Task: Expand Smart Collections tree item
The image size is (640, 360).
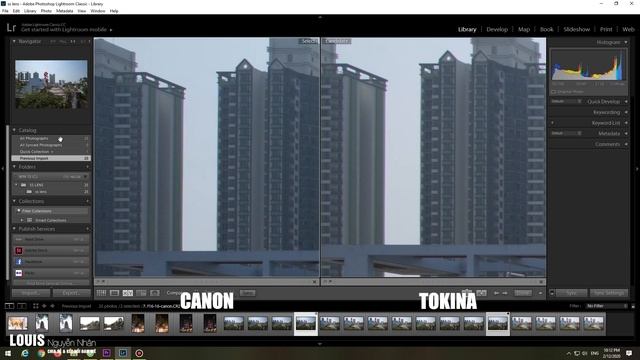Action: point(22,220)
